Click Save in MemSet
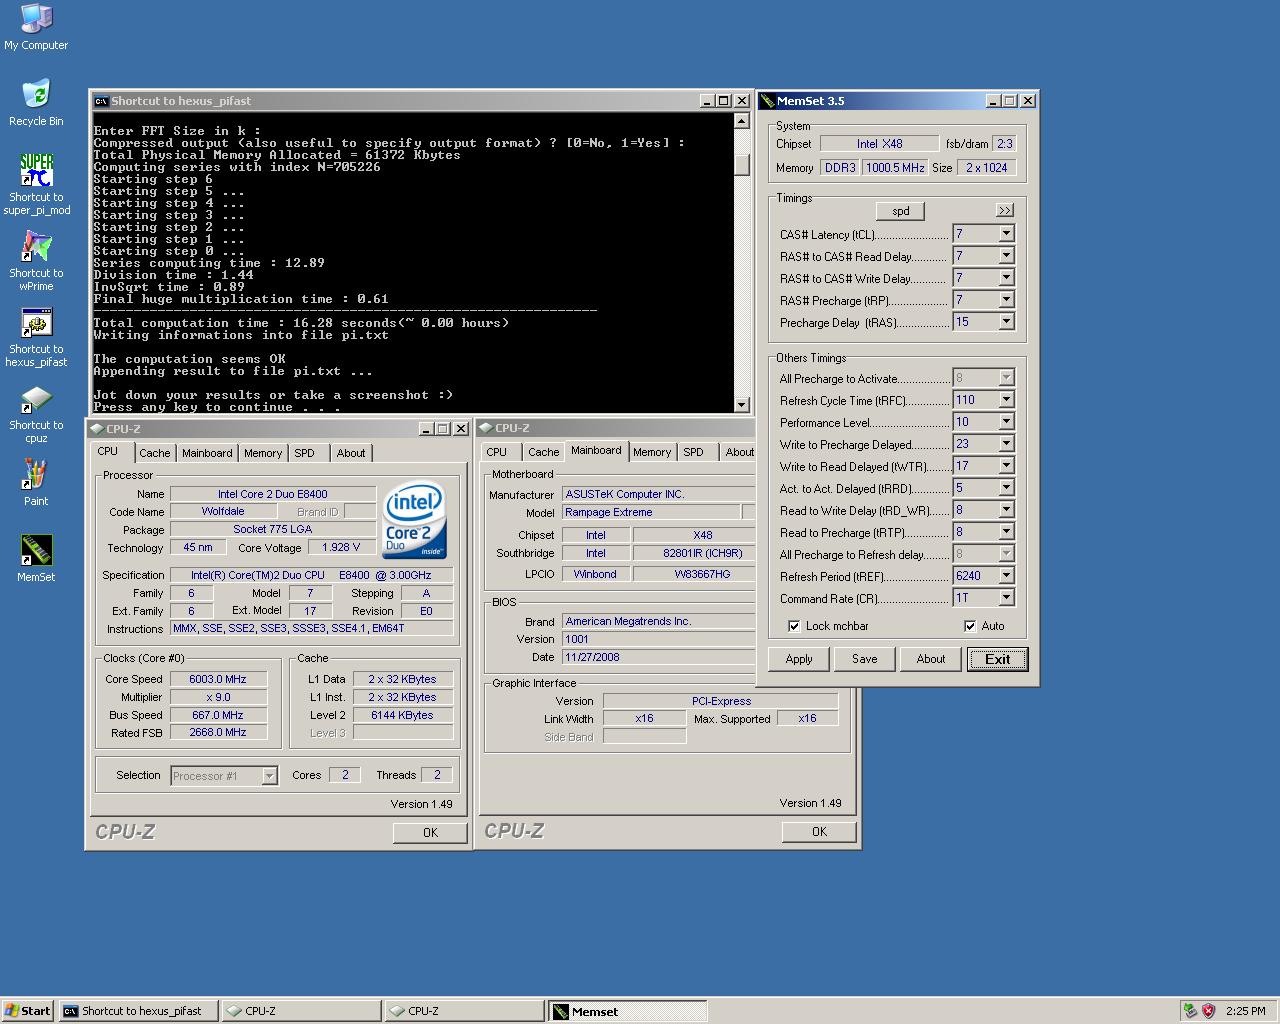 (x=865, y=659)
